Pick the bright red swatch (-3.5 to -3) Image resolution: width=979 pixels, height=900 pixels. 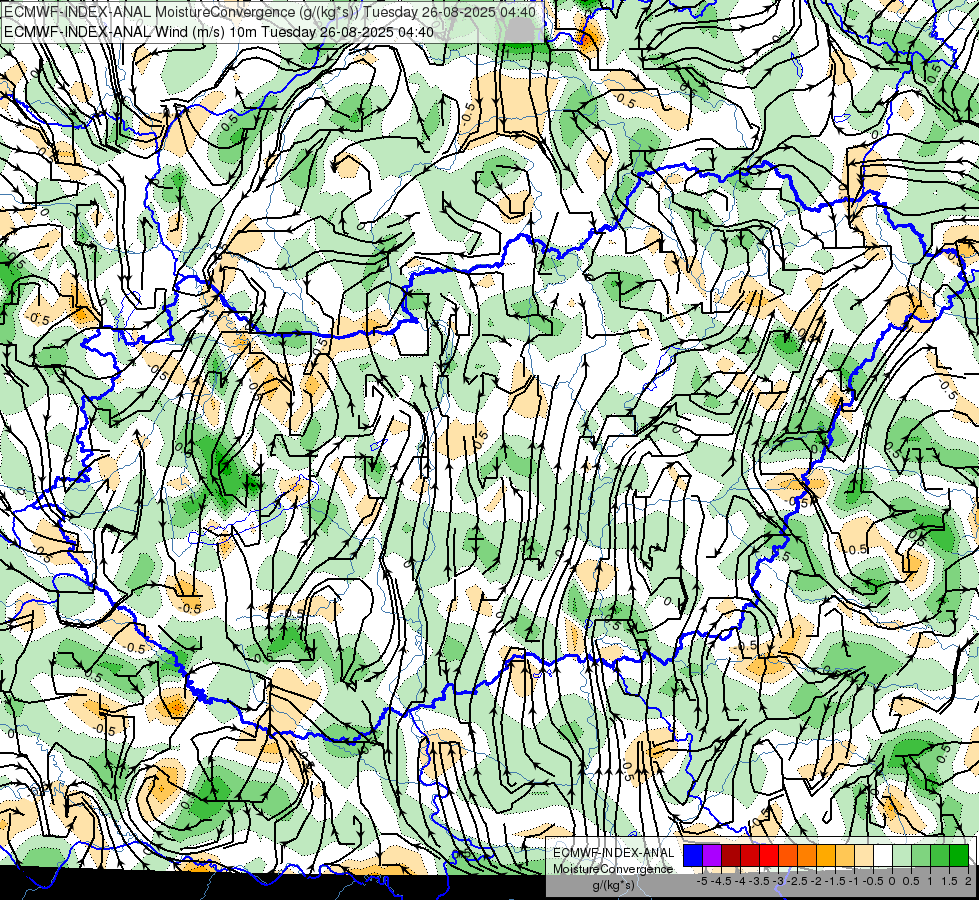(769, 855)
